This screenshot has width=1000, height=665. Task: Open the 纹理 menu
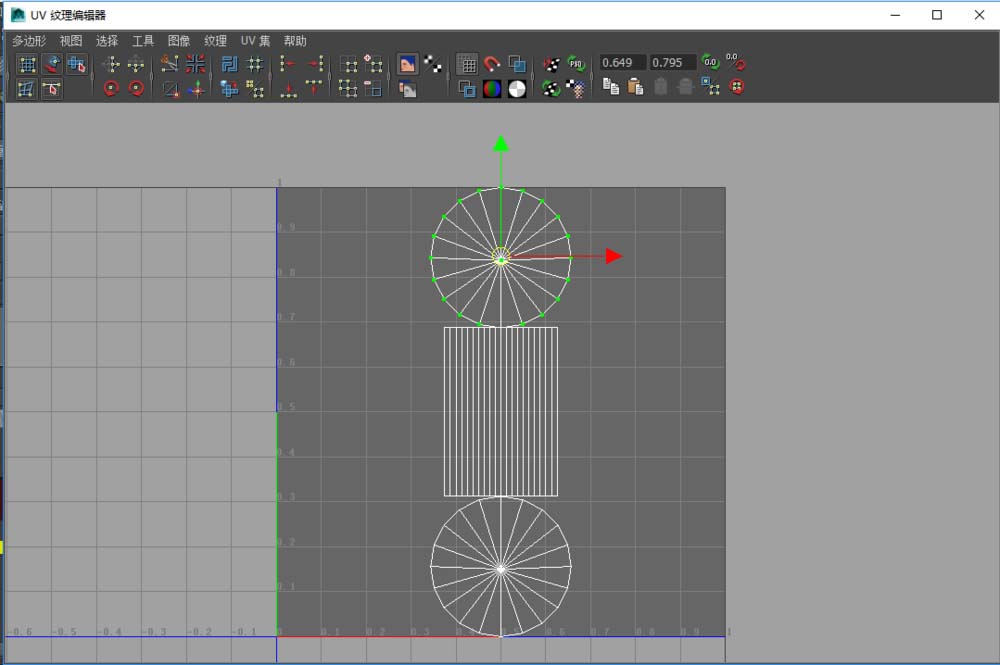click(x=216, y=41)
